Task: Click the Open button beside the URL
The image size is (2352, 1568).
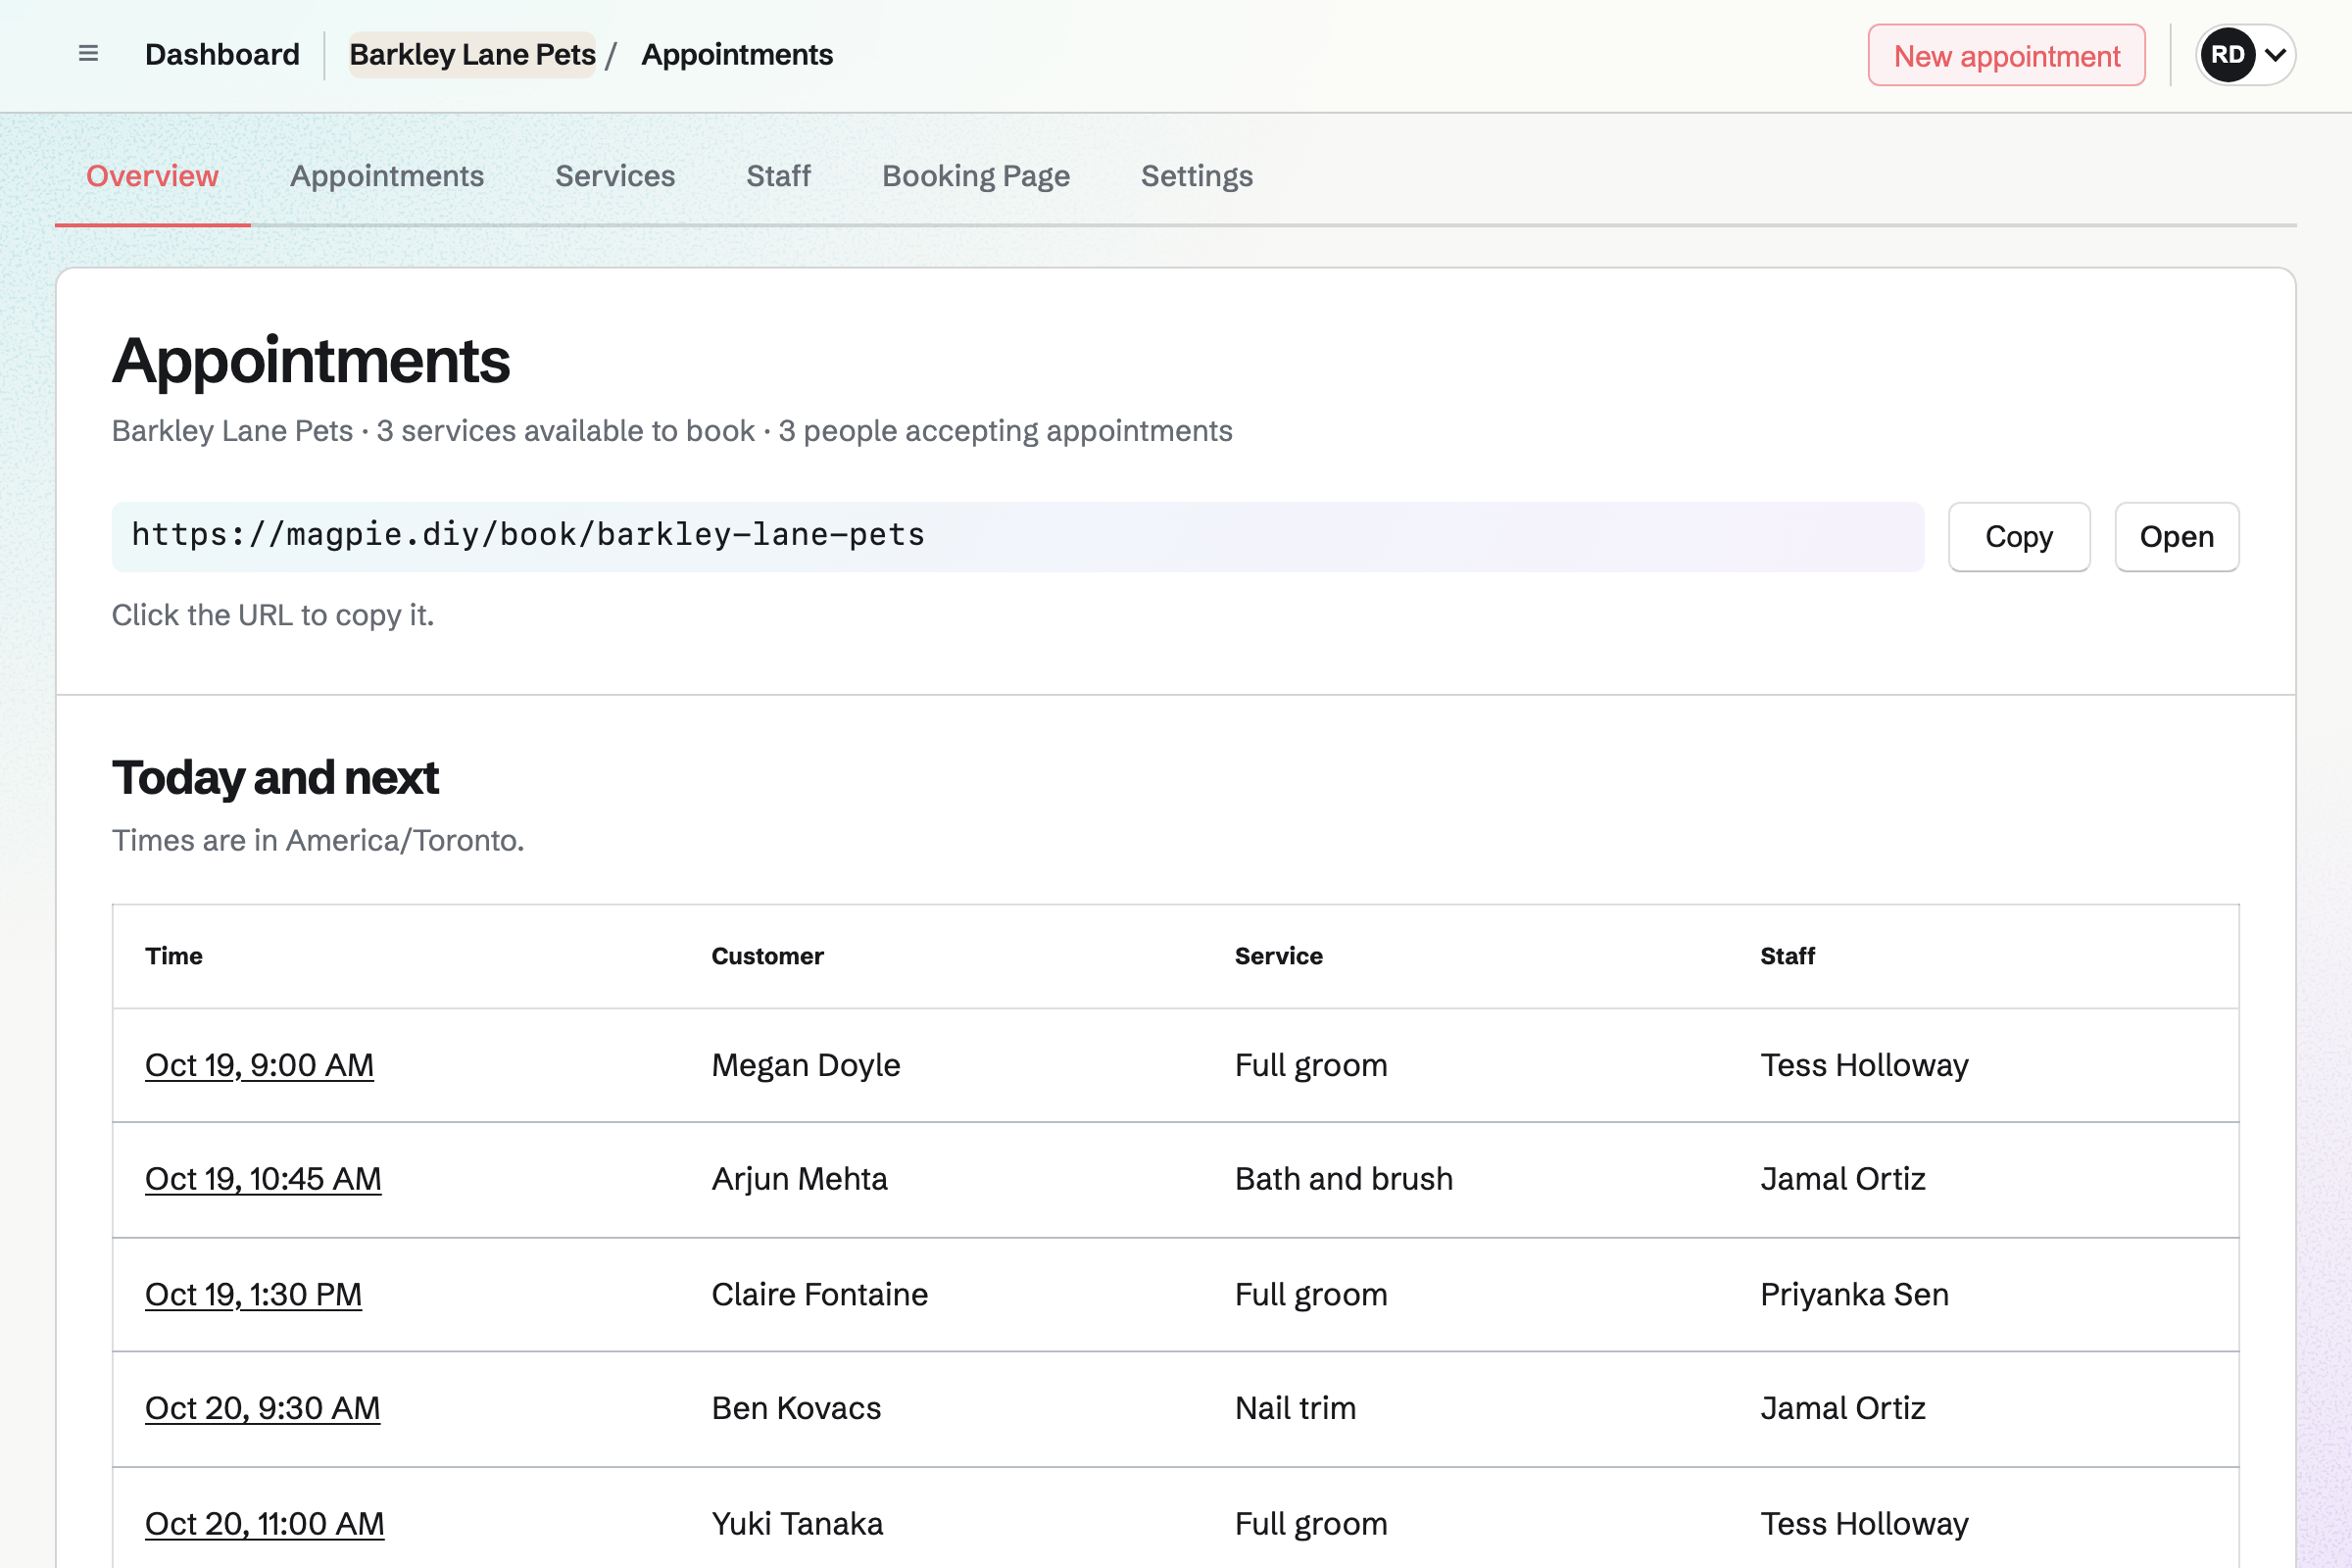Action: pyautogui.click(x=2177, y=537)
